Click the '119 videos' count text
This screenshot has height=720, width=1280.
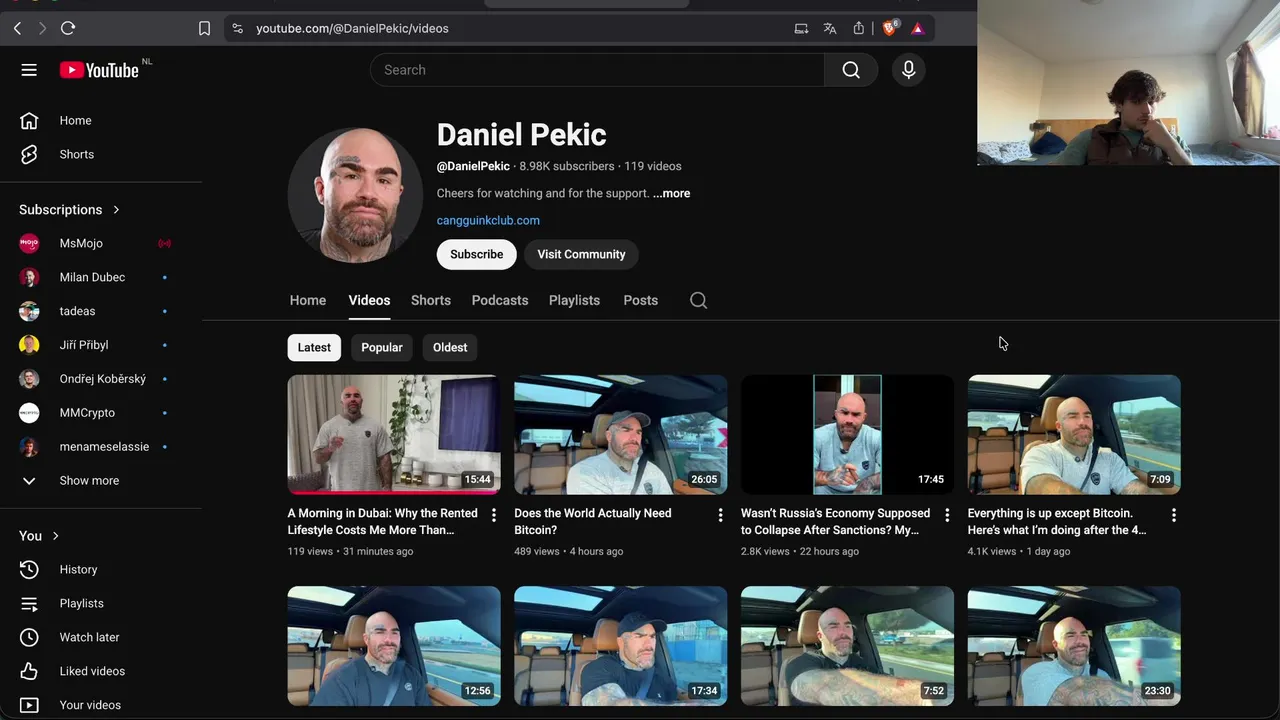click(x=653, y=166)
